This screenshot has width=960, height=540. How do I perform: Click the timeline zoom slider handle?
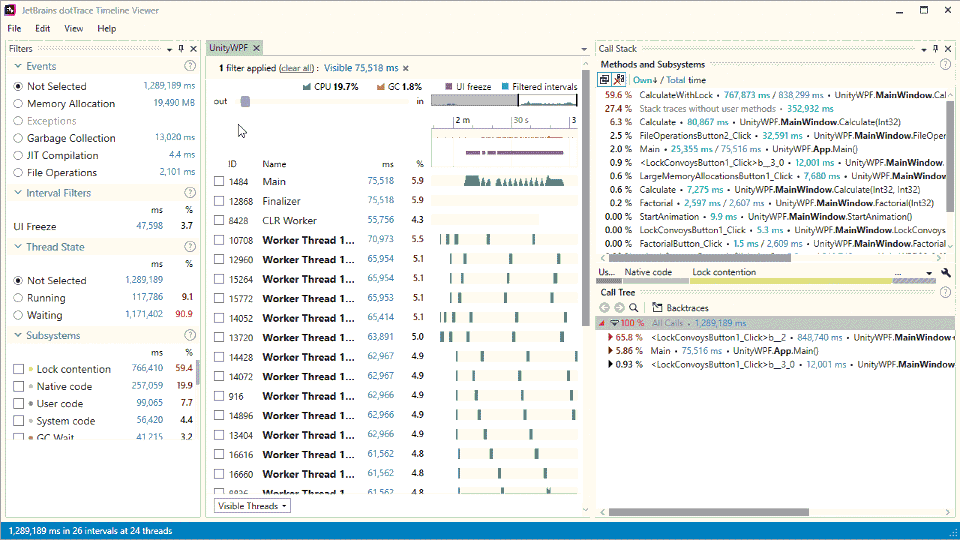pos(245,101)
